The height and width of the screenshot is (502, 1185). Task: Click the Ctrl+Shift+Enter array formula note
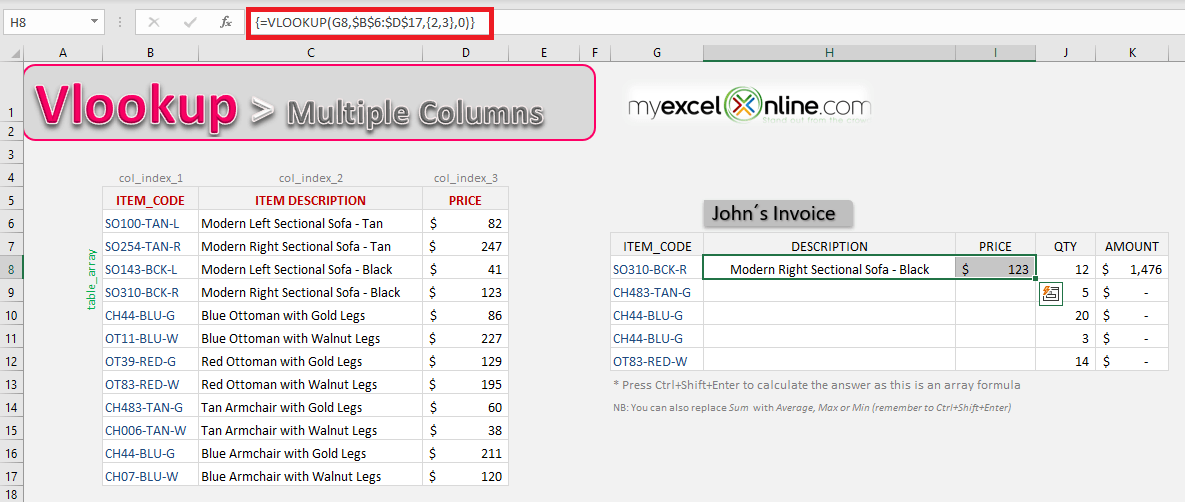click(815, 385)
